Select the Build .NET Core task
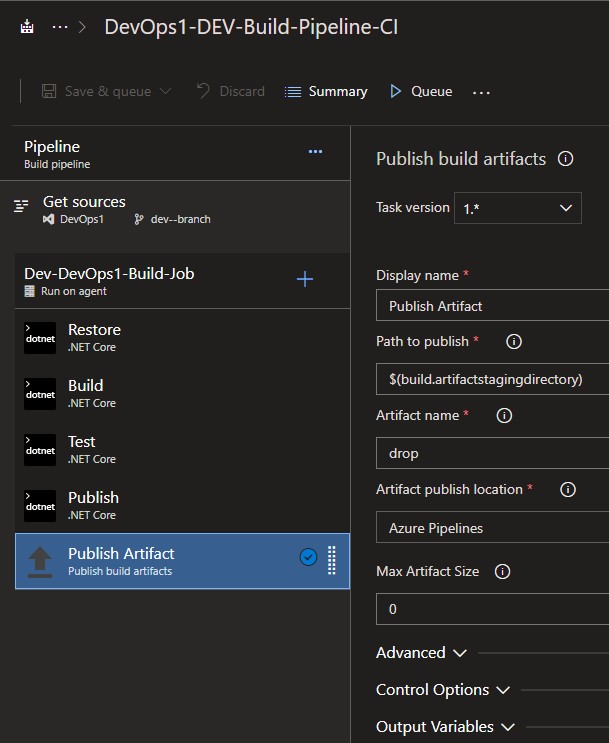This screenshot has width=609, height=743. pos(182,393)
